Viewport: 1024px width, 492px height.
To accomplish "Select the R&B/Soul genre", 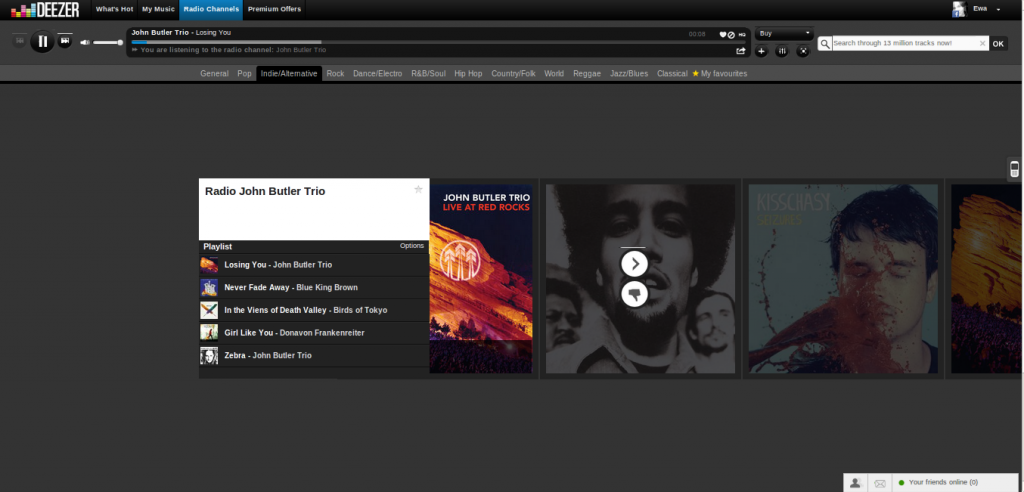I will [428, 74].
